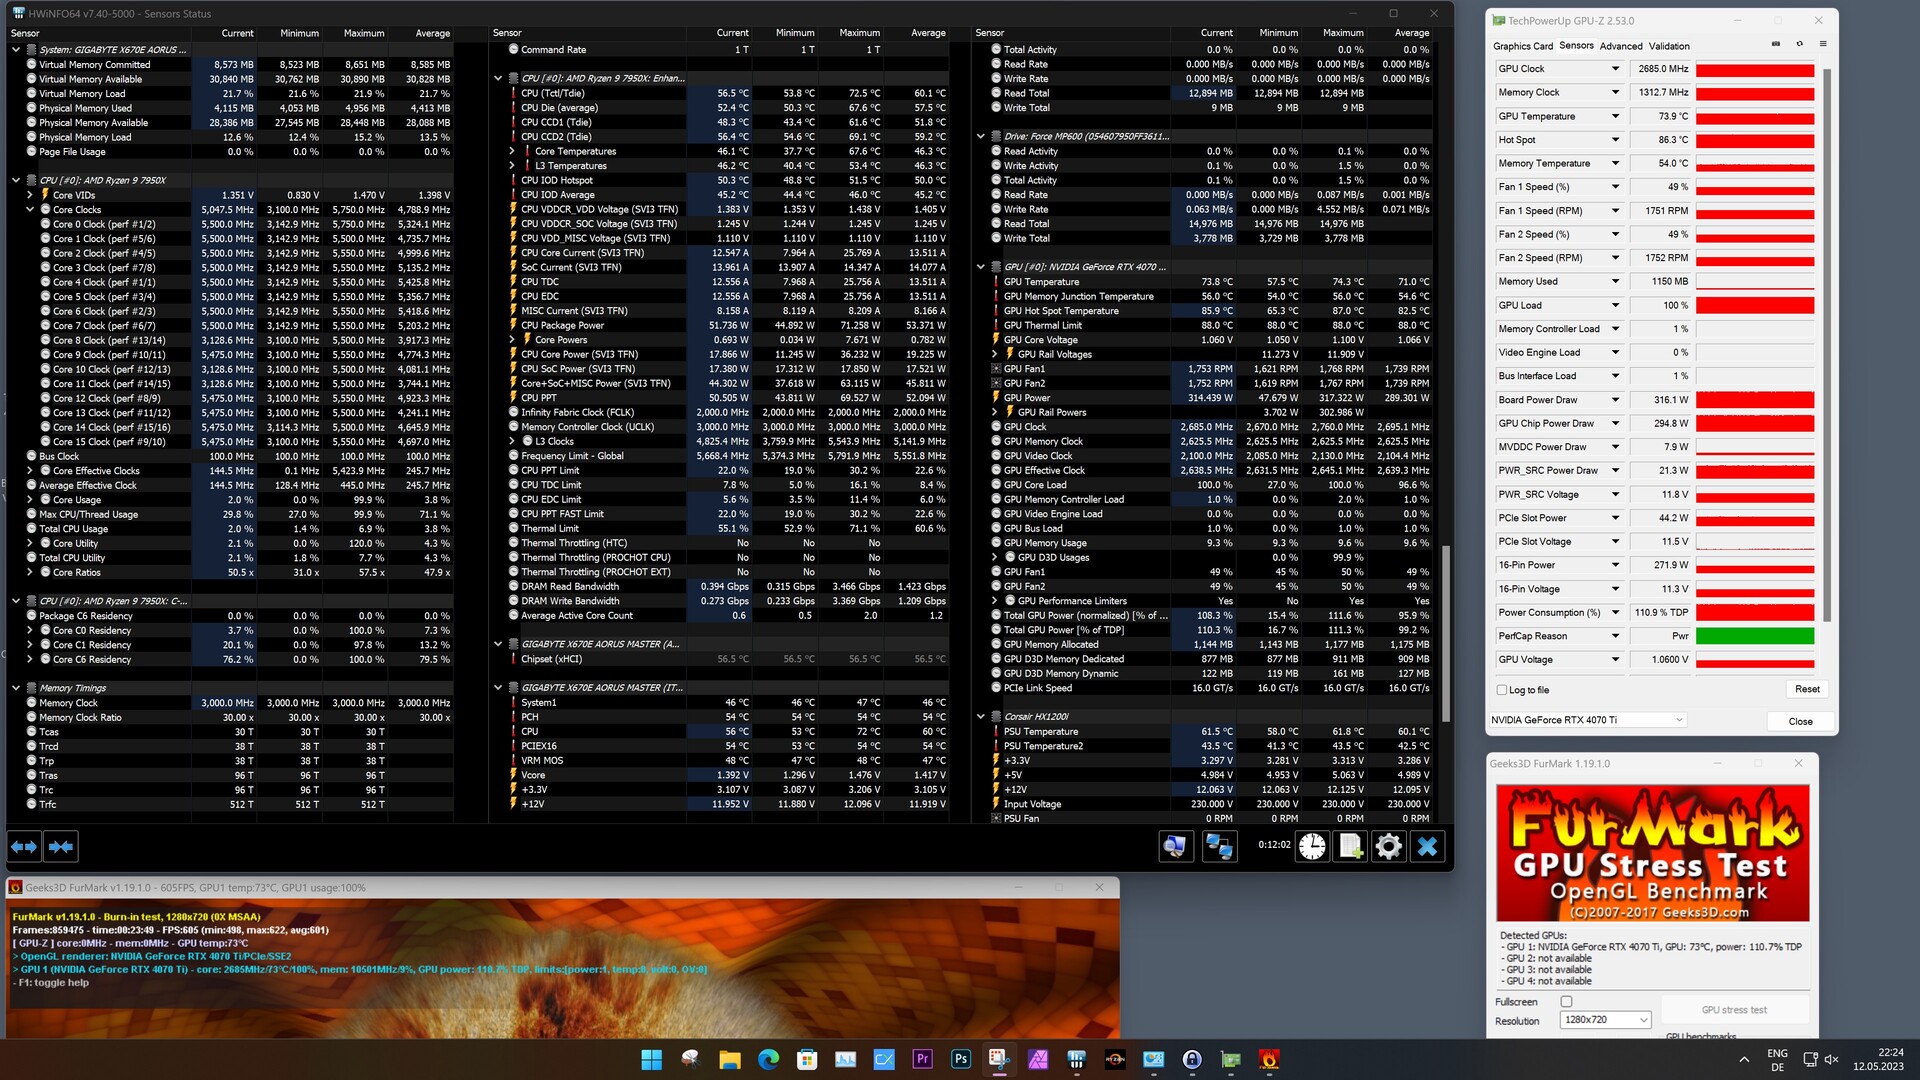Click the collapse columns arrows icon in HWiNFO

[x=61, y=847]
